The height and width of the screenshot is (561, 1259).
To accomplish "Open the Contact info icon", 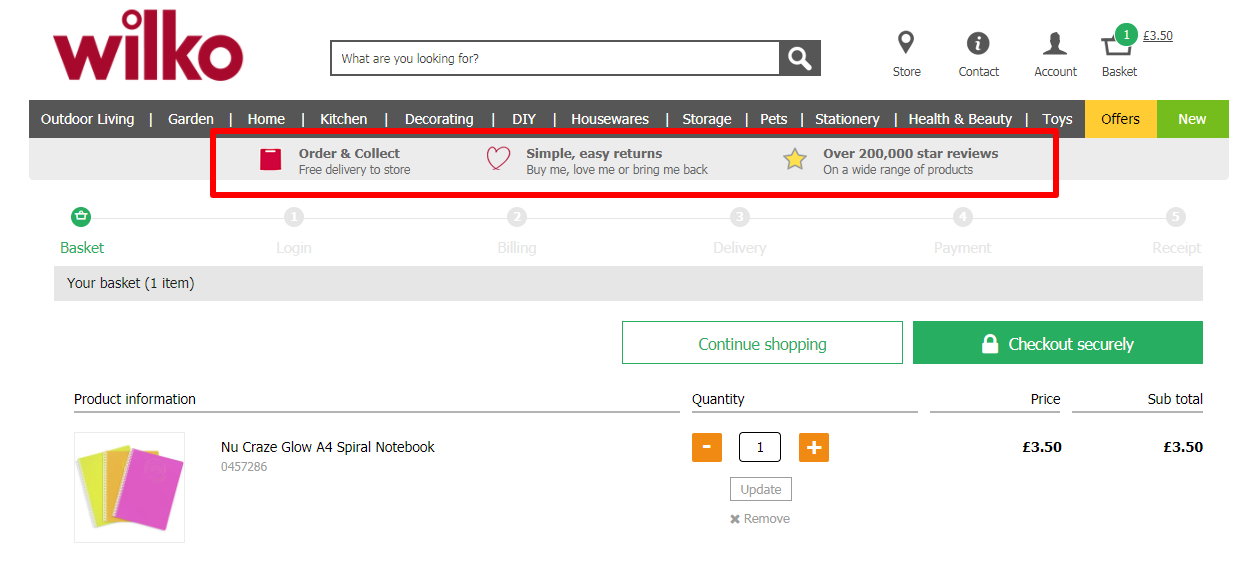I will (978, 43).
